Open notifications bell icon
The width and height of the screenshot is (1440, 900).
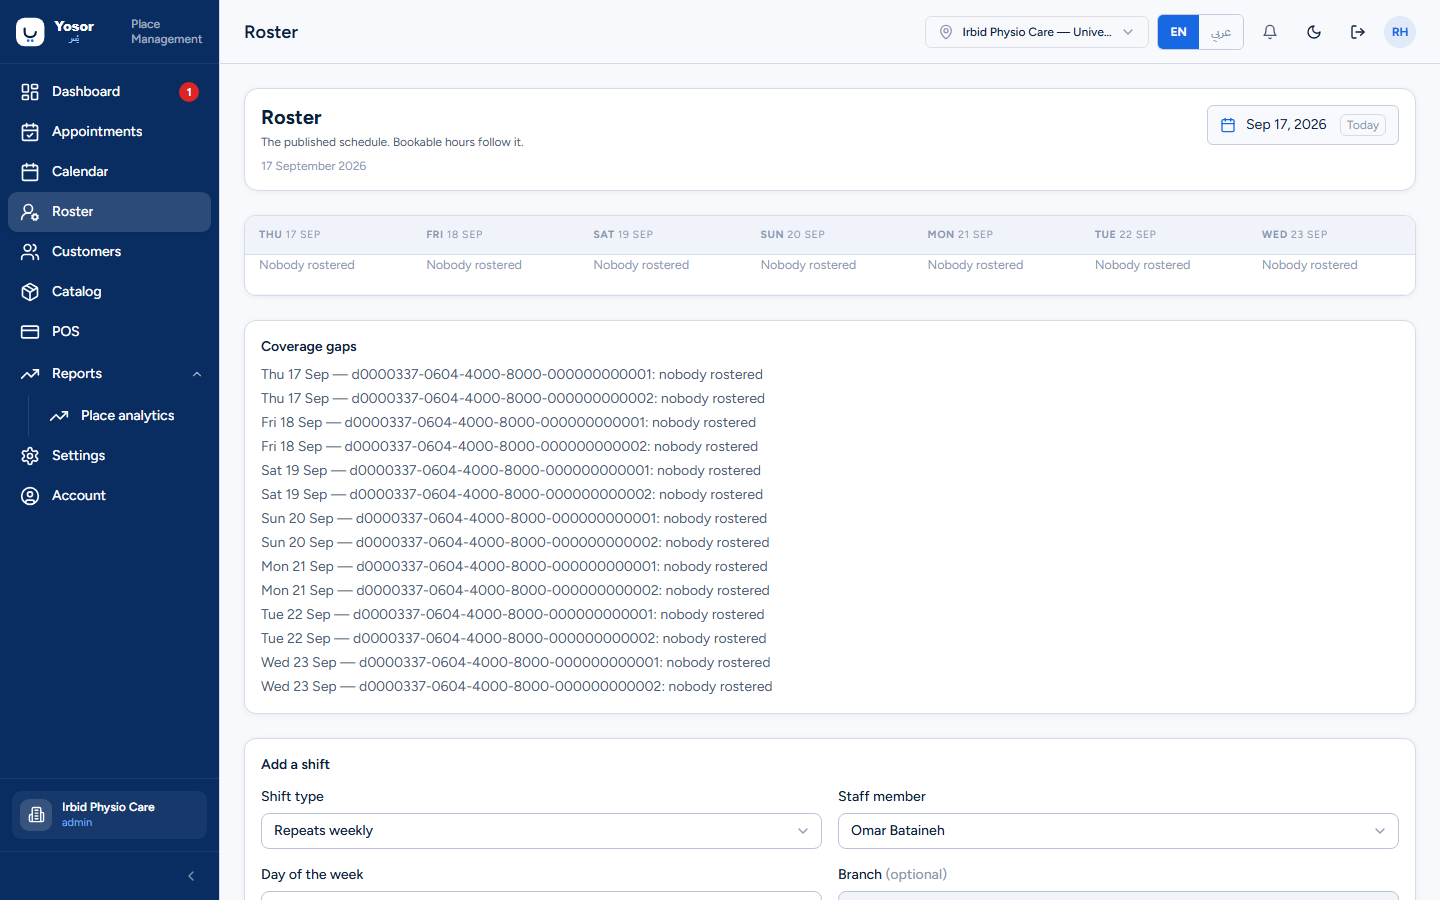point(1270,32)
